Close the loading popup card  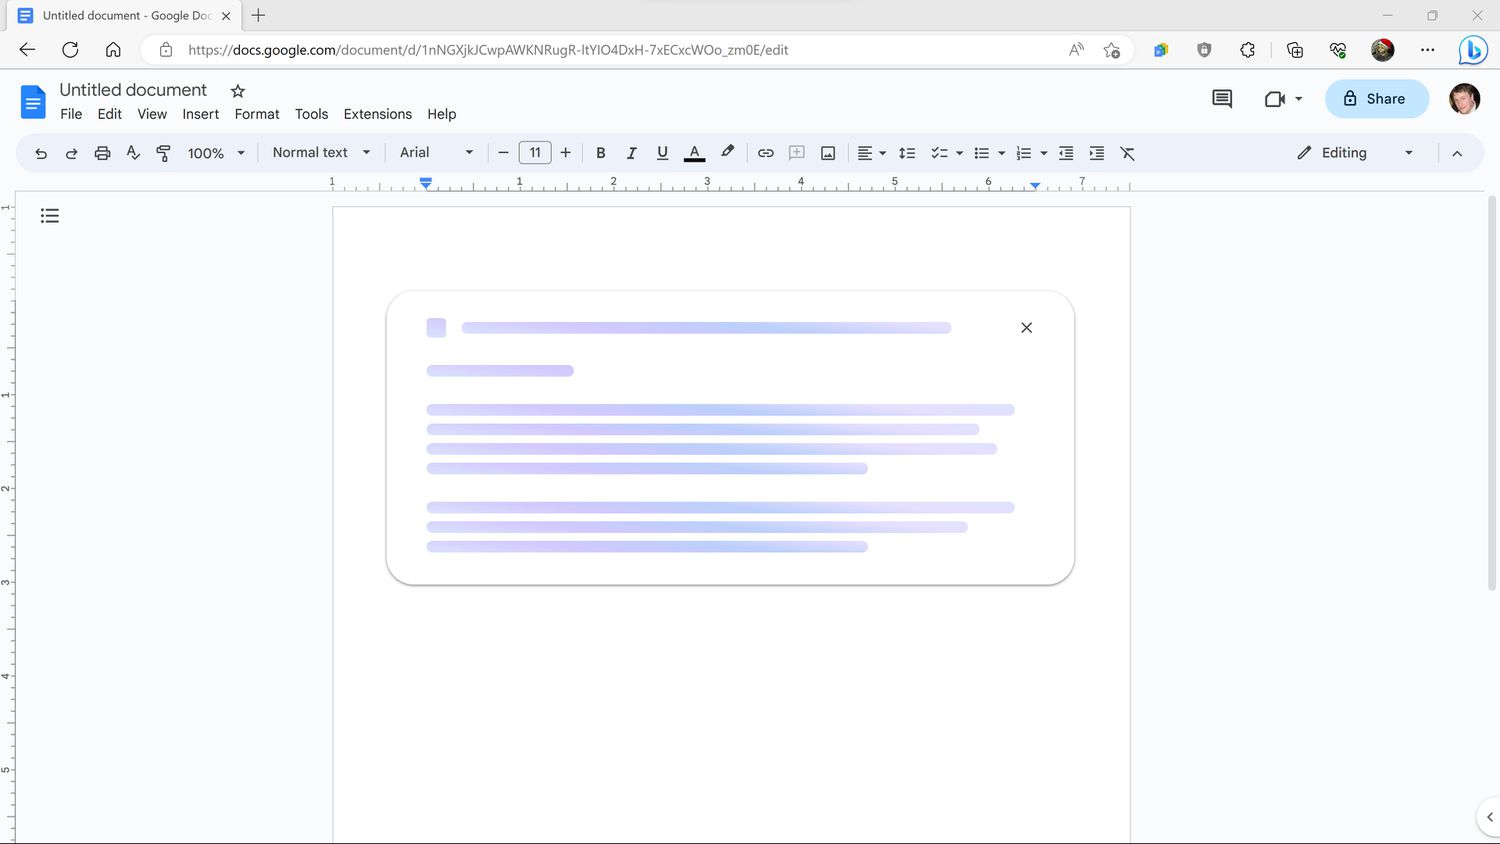1026,328
